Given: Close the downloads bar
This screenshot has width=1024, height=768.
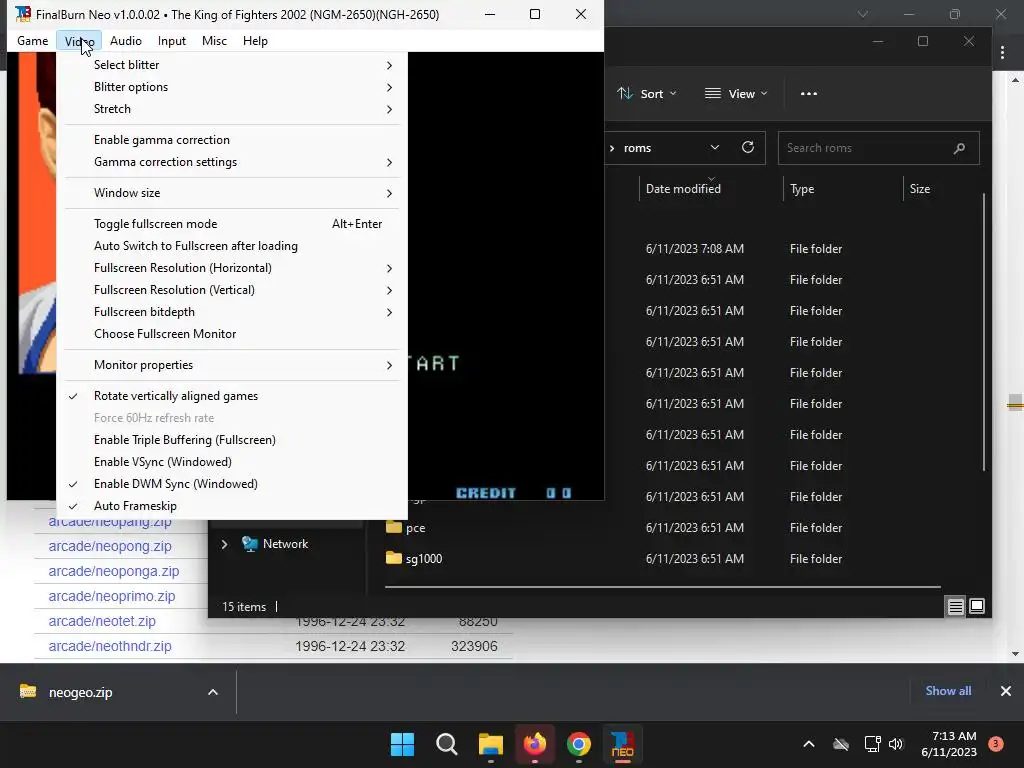Looking at the screenshot, I should point(1006,691).
